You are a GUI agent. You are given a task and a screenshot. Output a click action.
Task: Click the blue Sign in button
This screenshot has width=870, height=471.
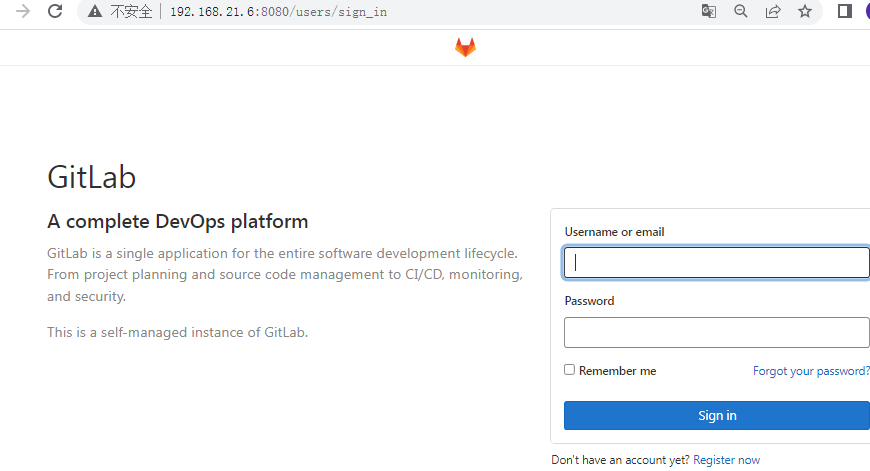point(716,416)
